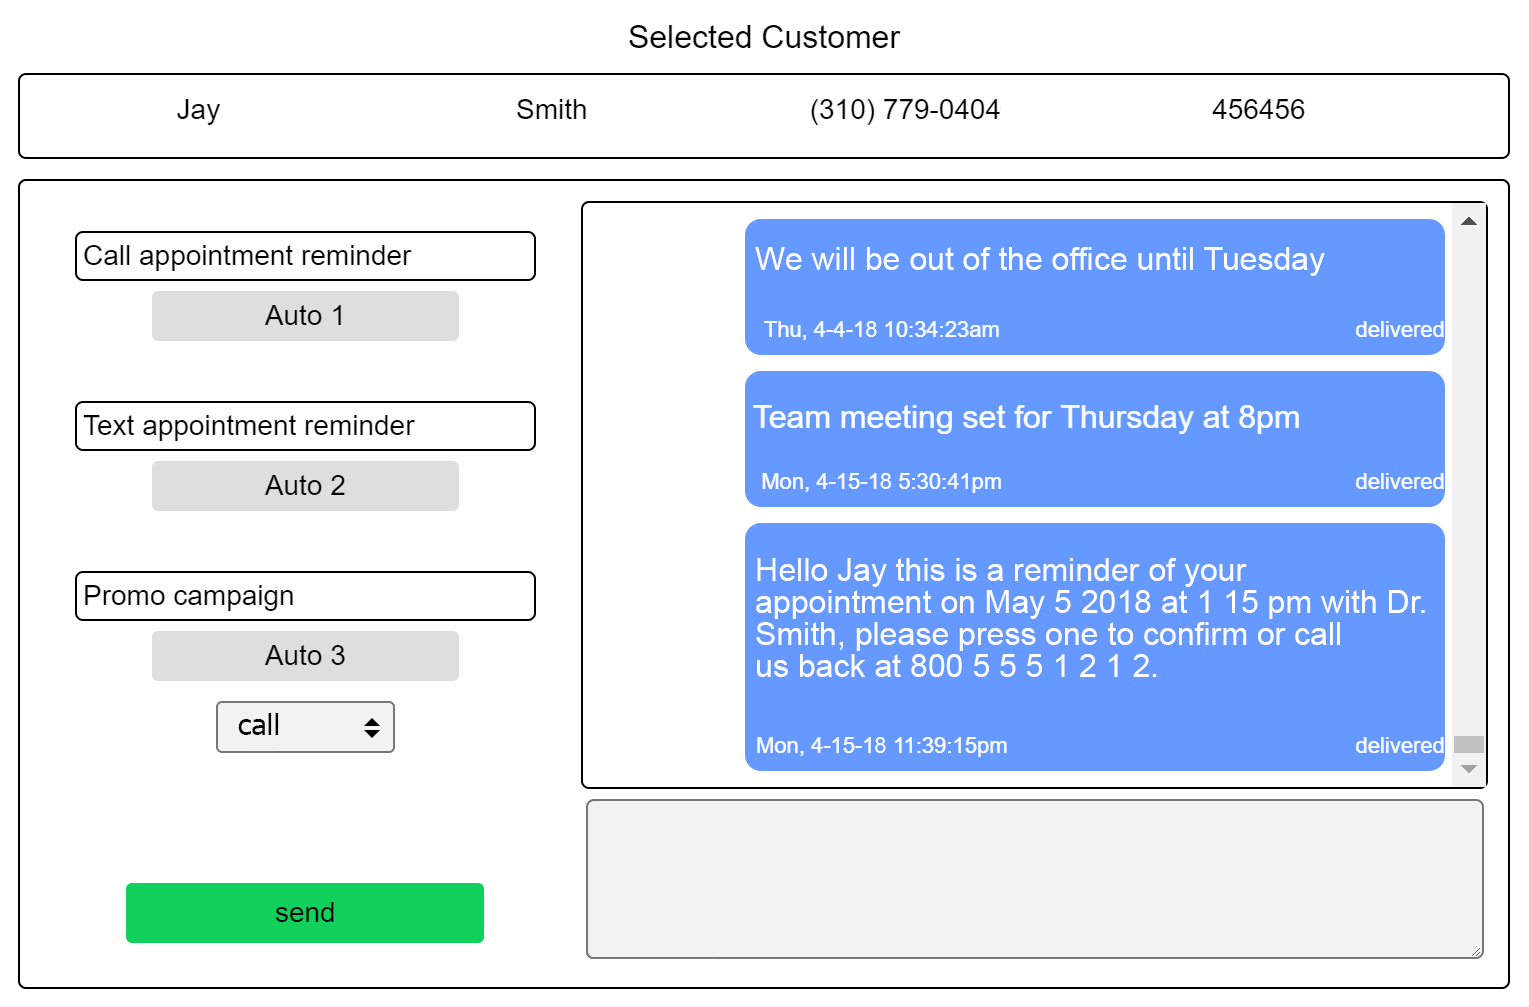Select the out of office message bubble
Viewport: 1529px width, 1007px height.
click(1094, 287)
